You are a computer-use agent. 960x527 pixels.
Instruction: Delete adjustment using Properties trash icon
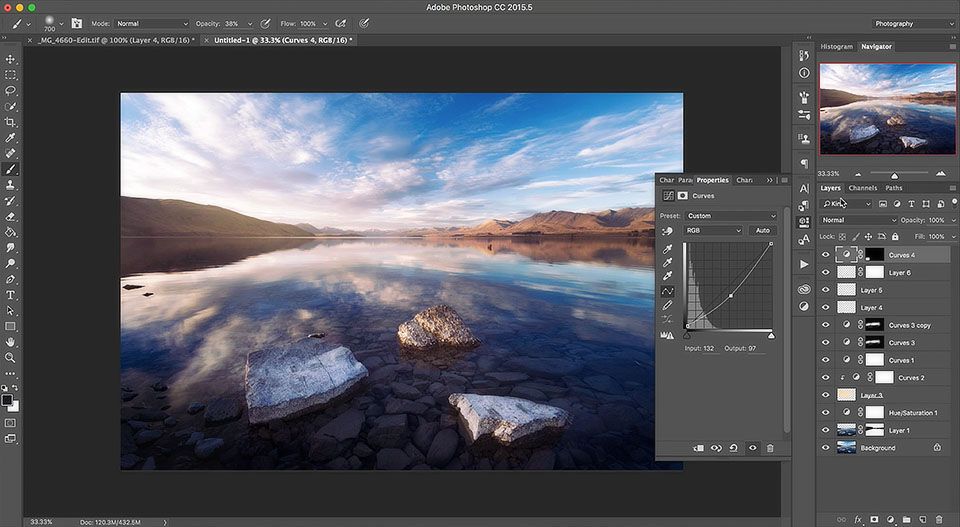click(x=770, y=448)
